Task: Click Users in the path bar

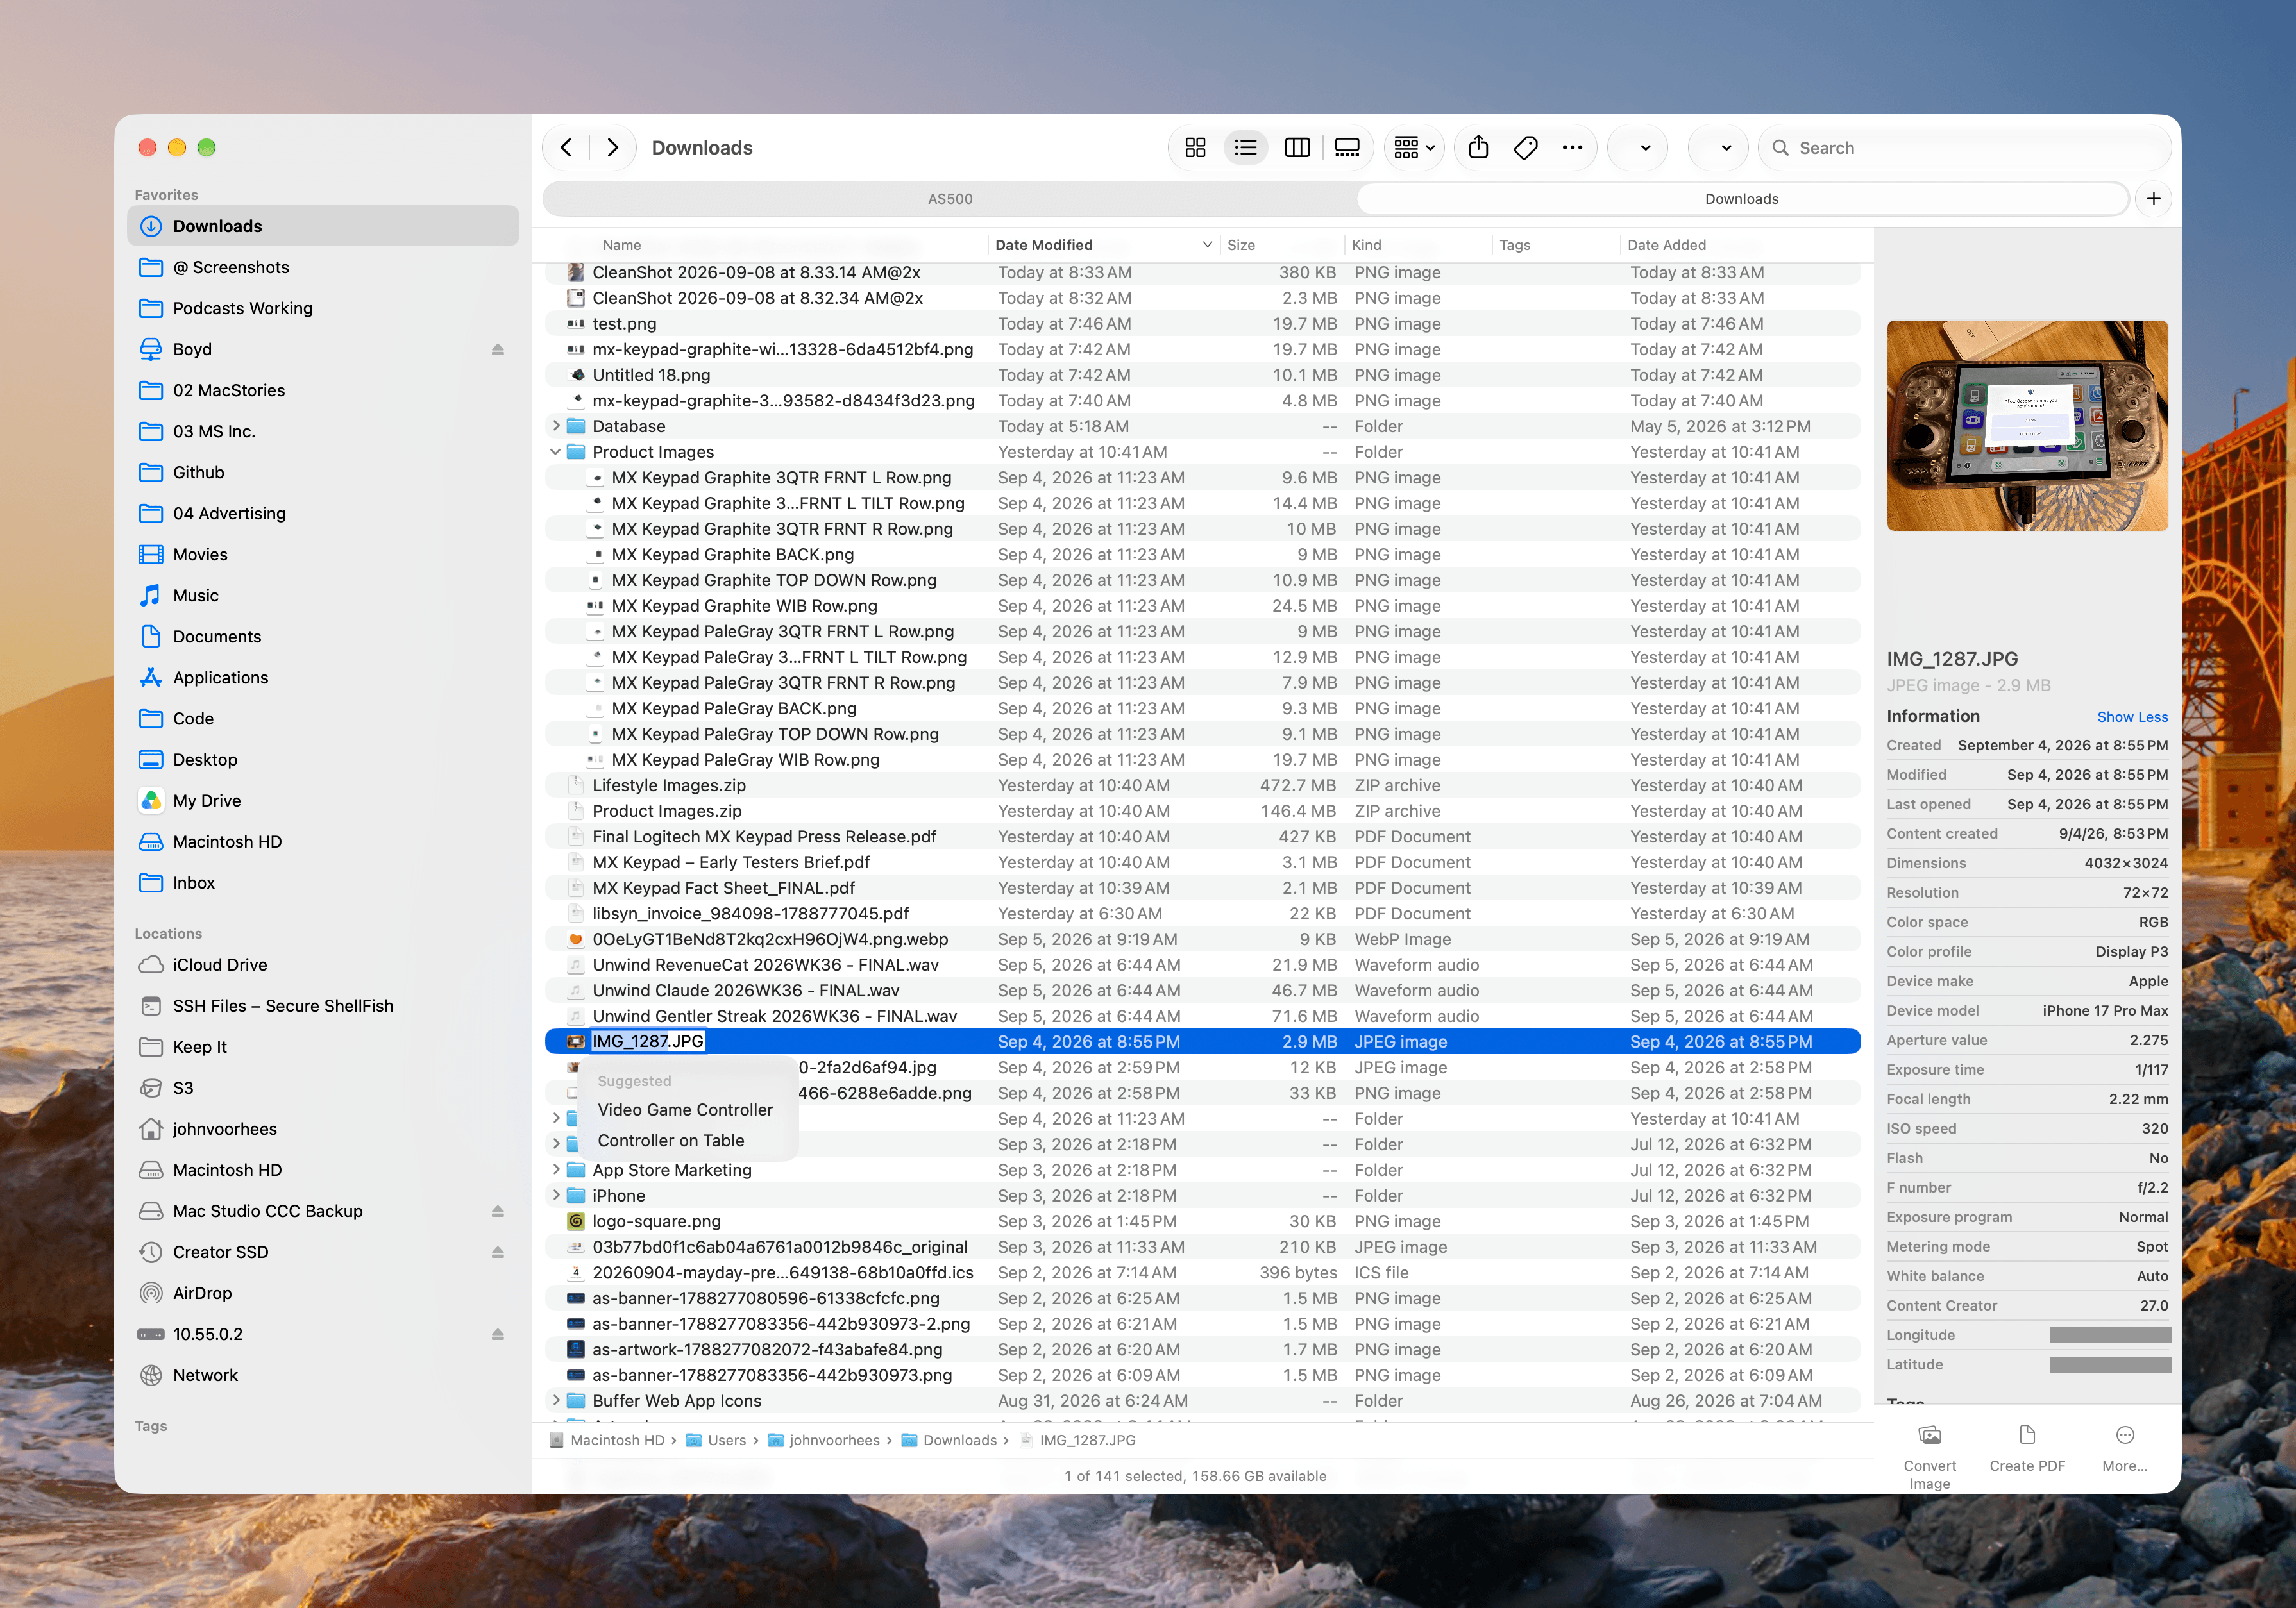Action: click(x=716, y=1441)
